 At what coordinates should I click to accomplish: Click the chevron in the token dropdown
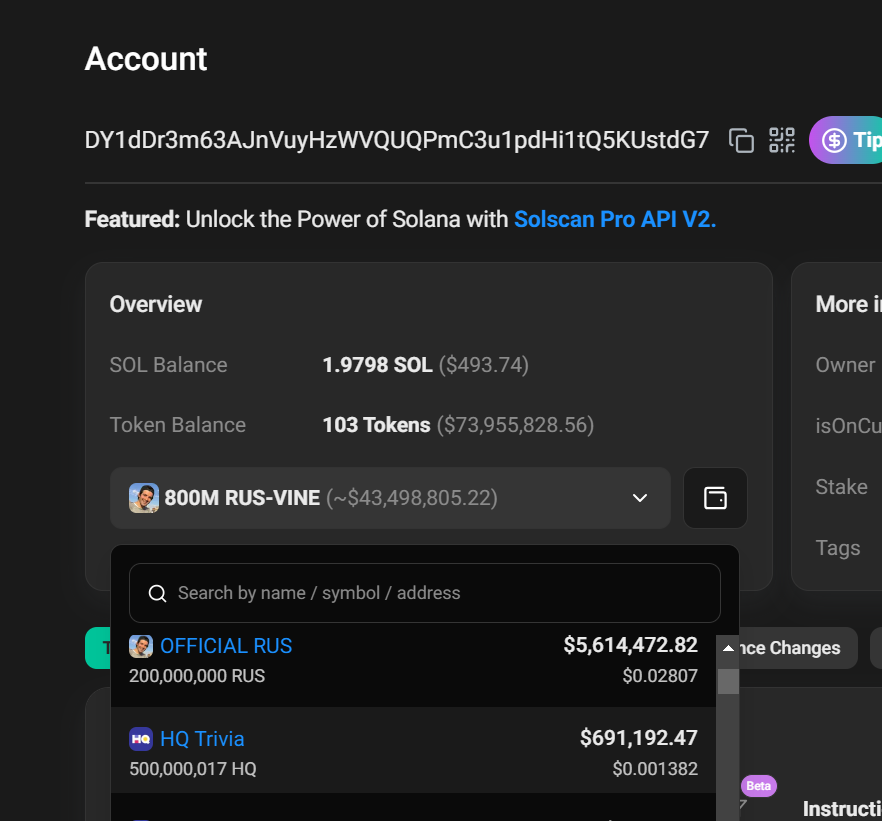click(640, 498)
